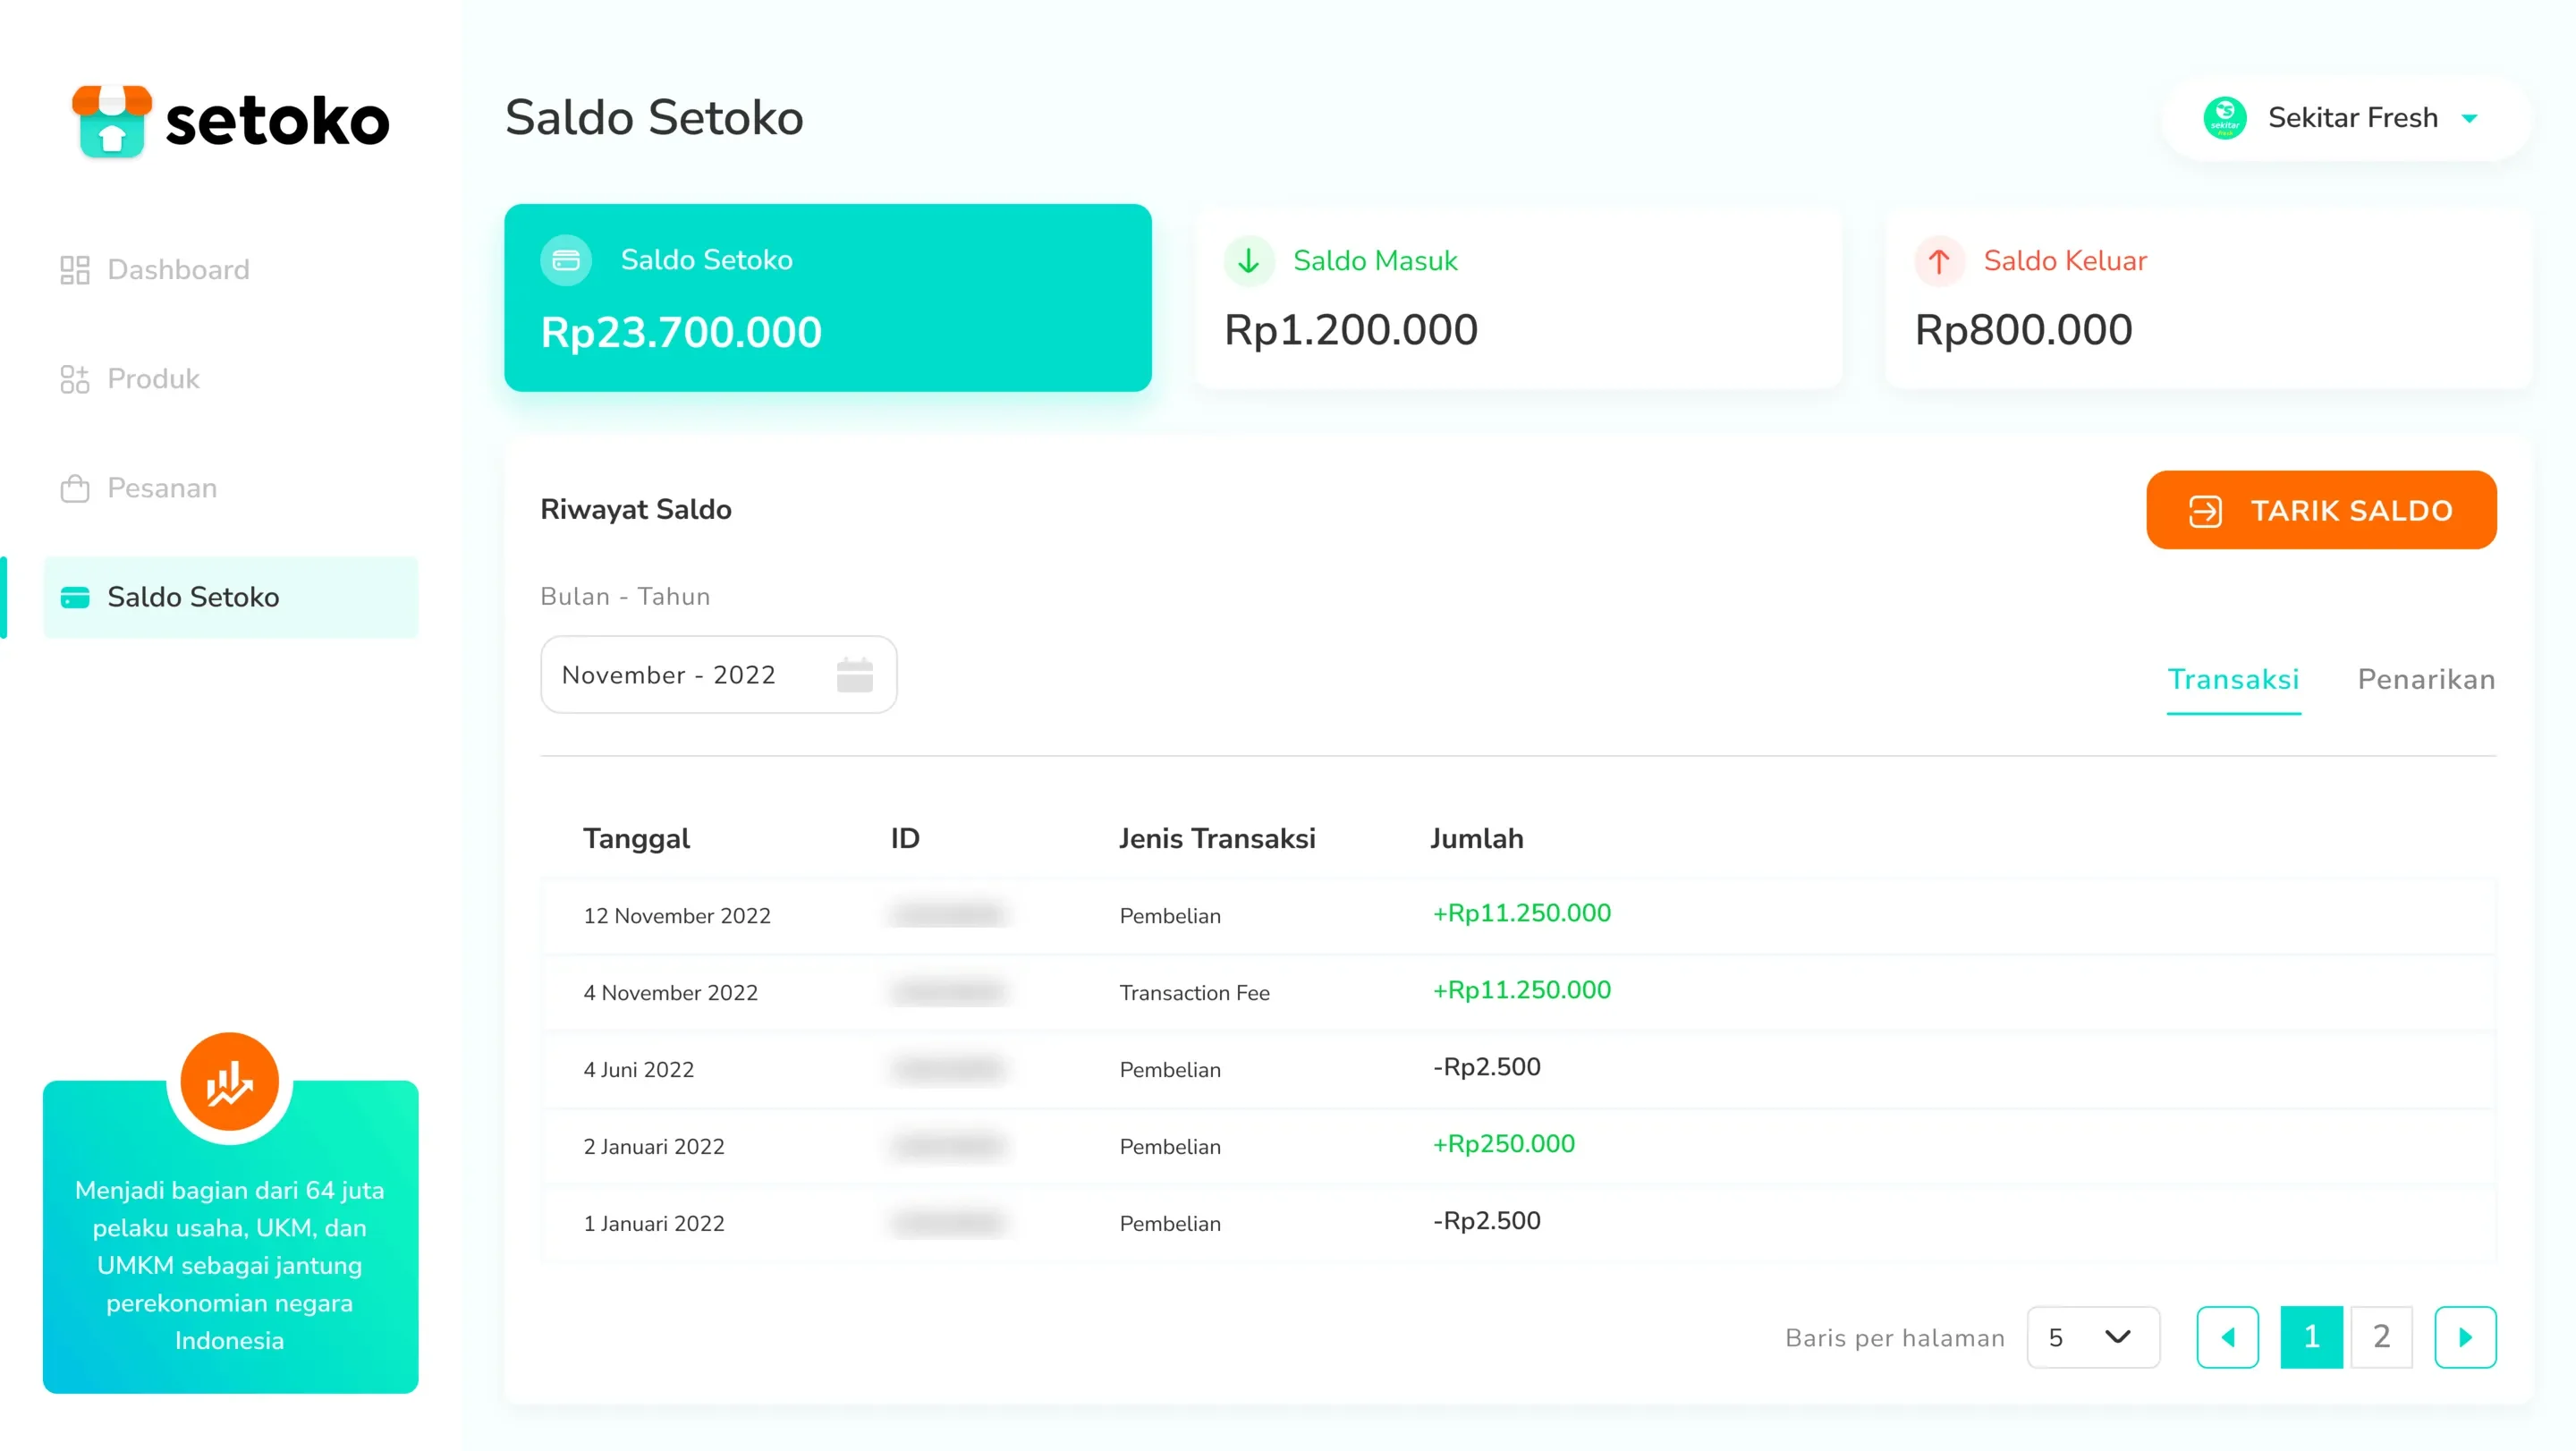Switch to the Penarikan tab
Screen dimensions: 2576x1451
click(2426, 680)
